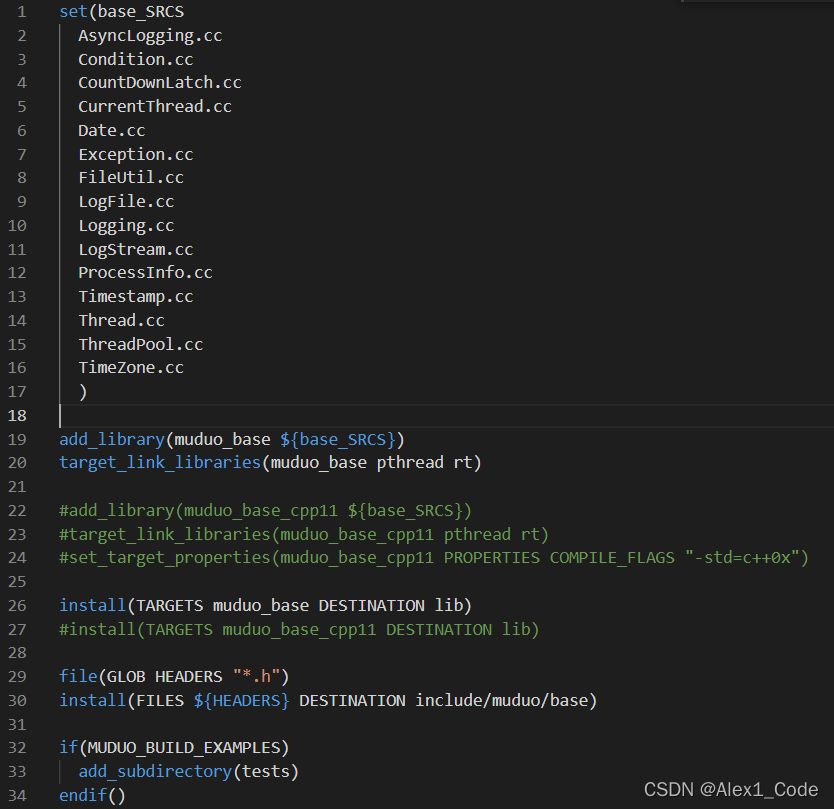Click add_library(muduo_base line
The height and width of the screenshot is (809, 834).
tap(232, 440)
